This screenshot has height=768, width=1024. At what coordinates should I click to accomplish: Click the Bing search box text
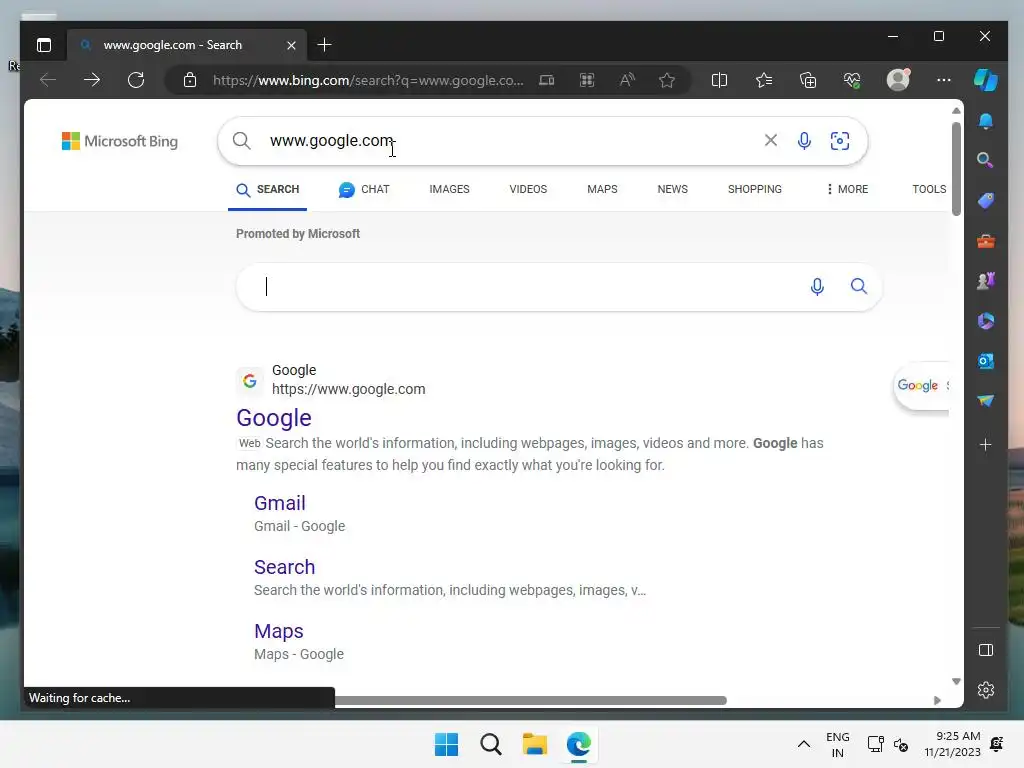(332, 140)
